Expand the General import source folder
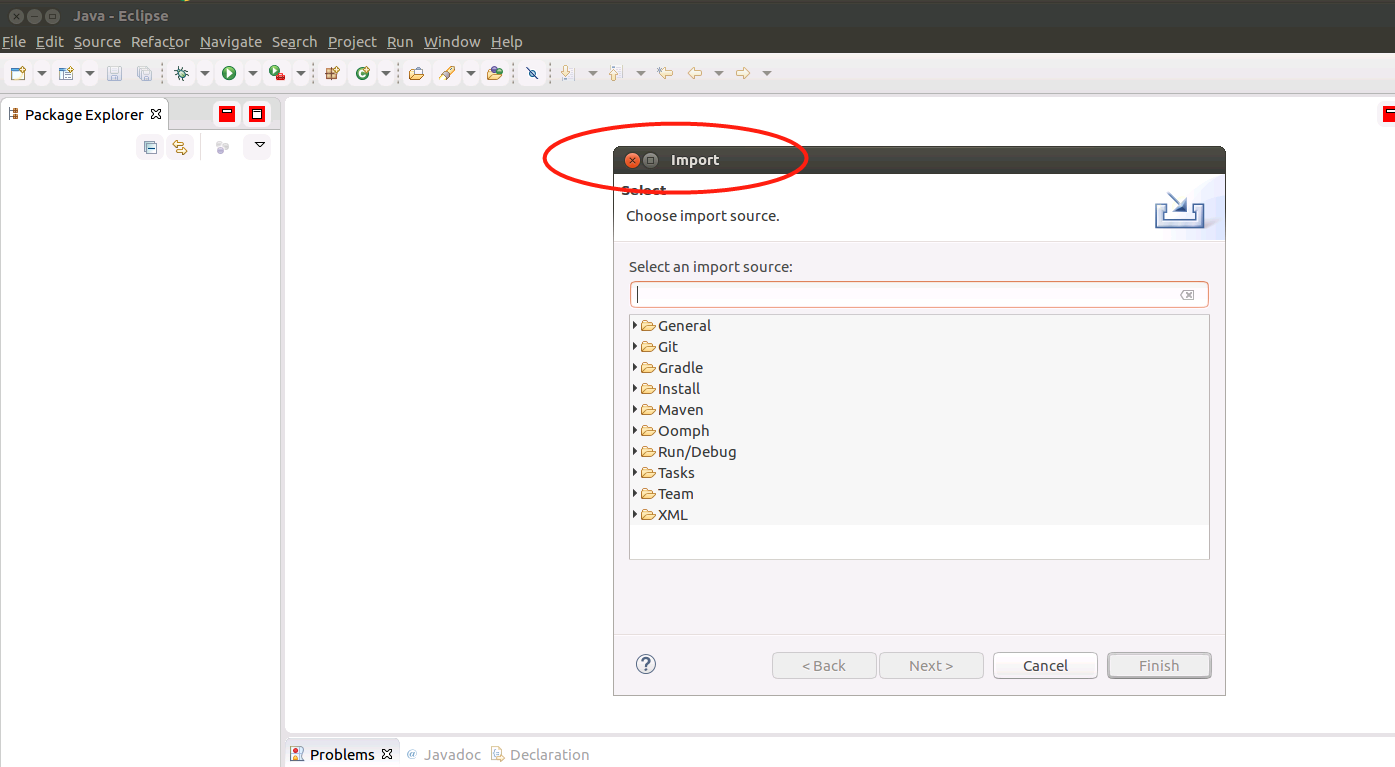1395x767 pixels. point(635,325)
